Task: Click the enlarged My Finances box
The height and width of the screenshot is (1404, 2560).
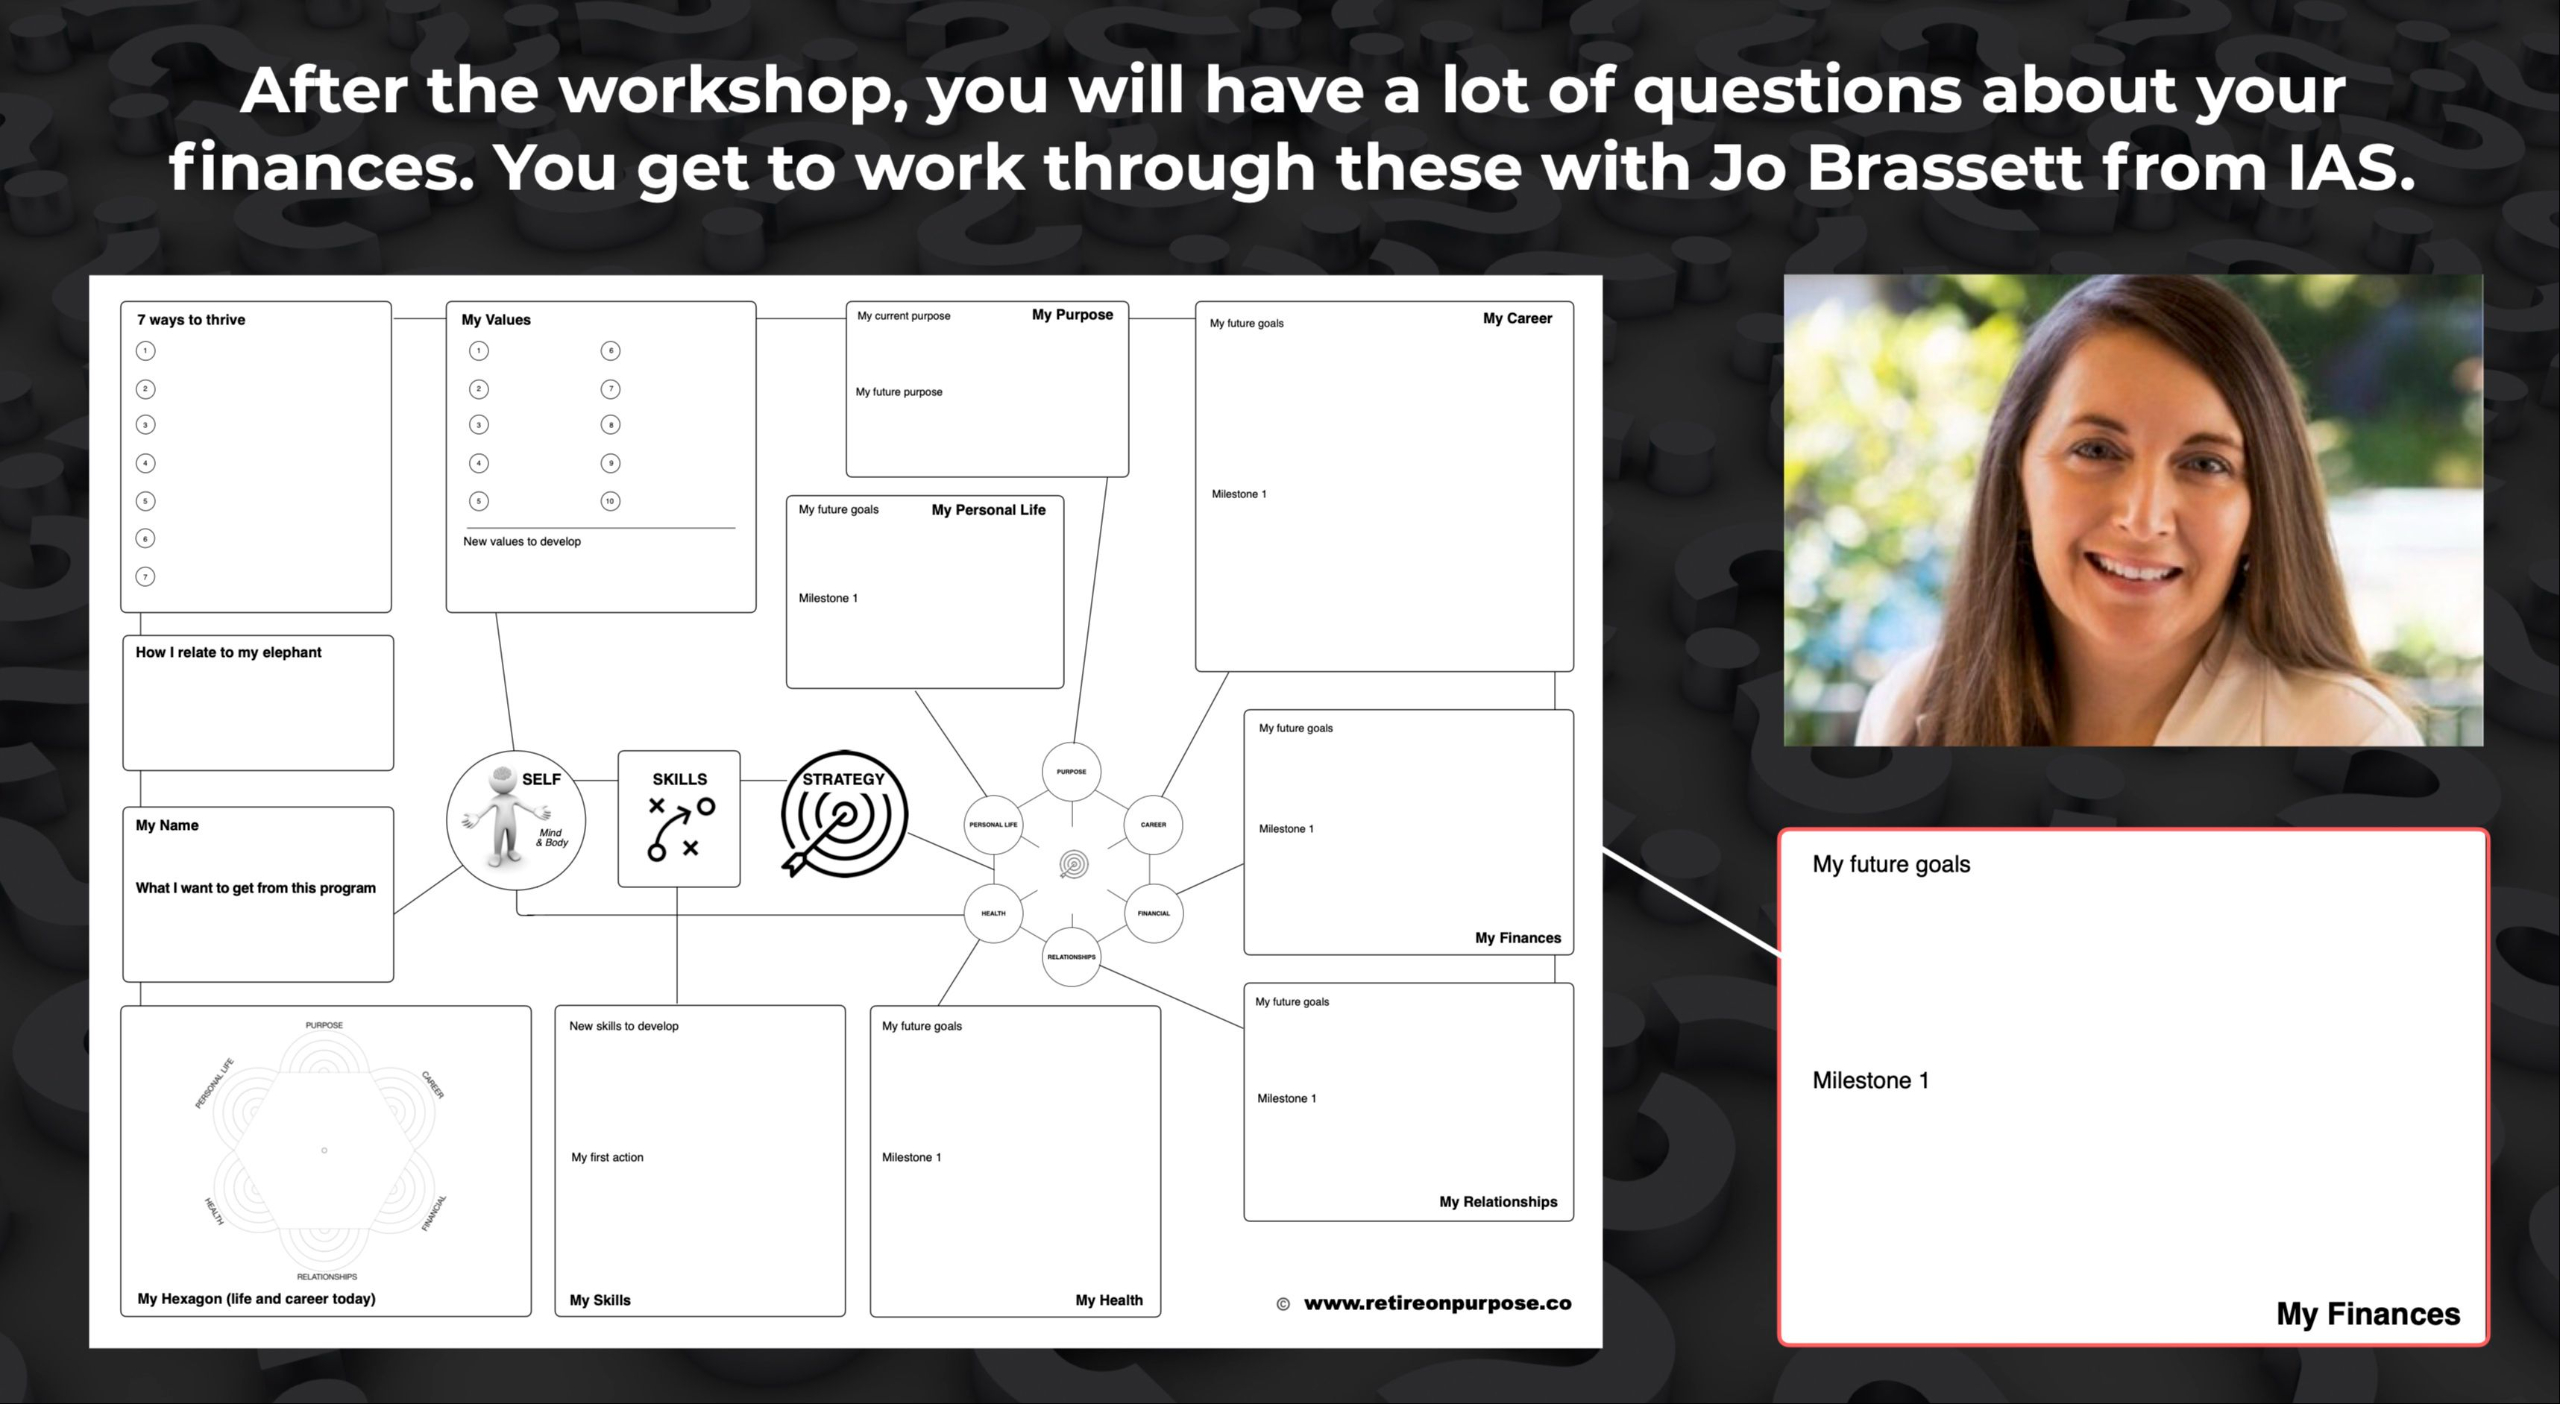Action: [x=2132, y=1088]
